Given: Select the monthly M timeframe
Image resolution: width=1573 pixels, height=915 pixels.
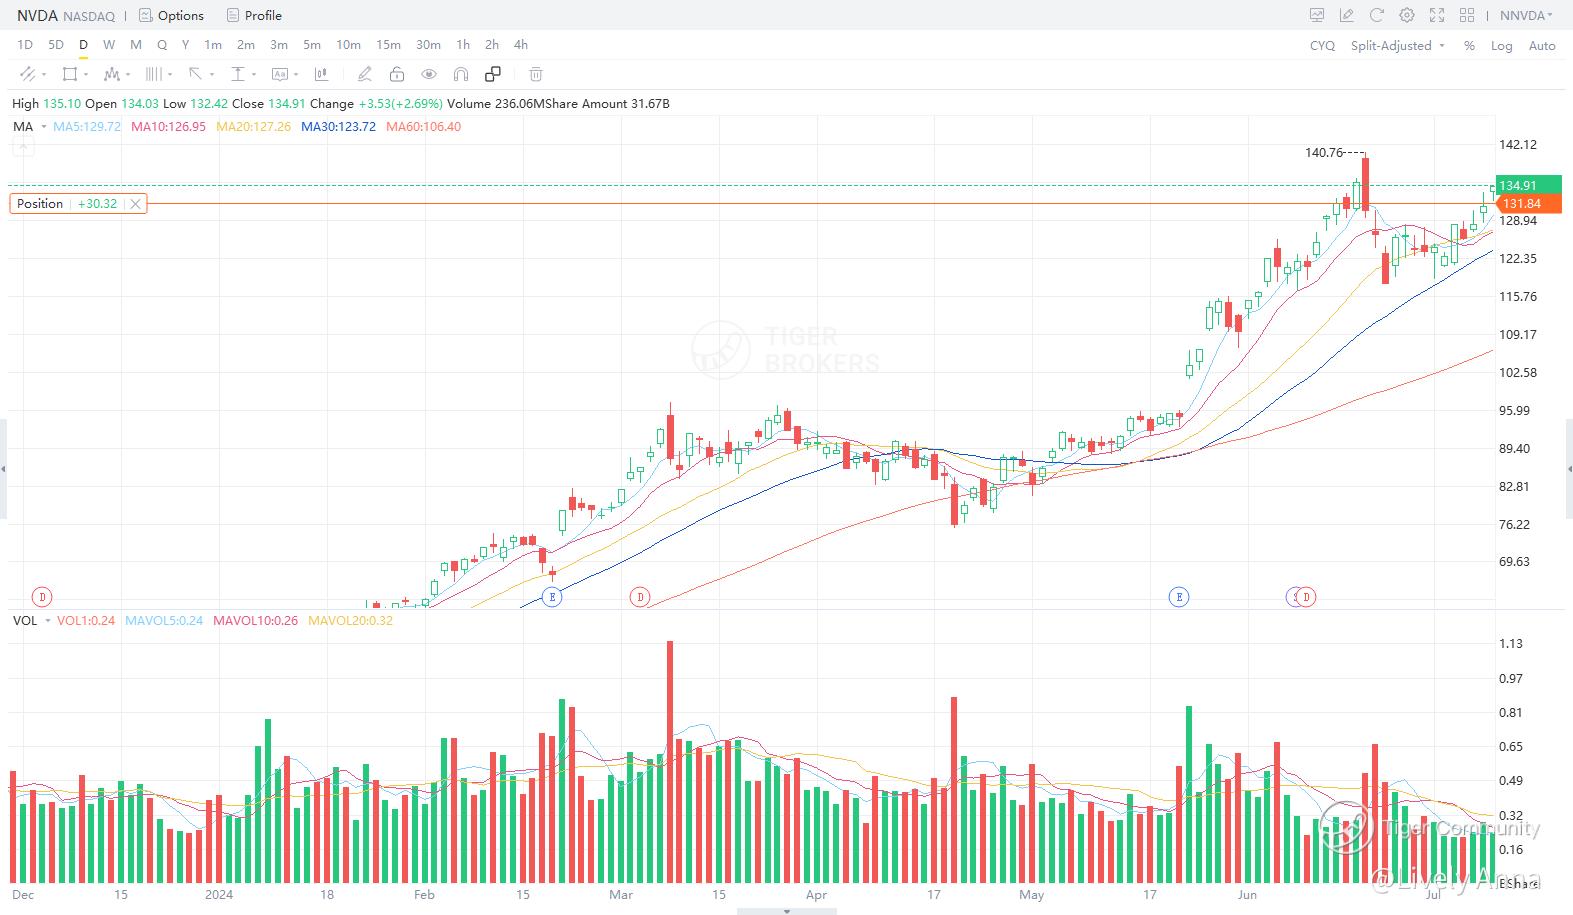Looking at the screenshot, I should 136,45.
